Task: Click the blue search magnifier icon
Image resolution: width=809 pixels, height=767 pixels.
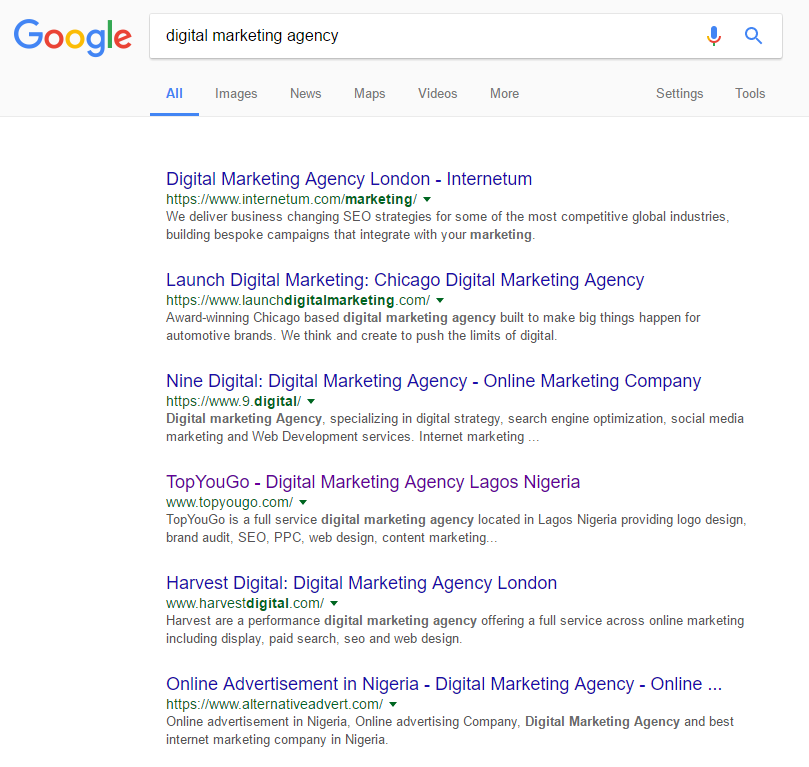Action: (753, 36)
